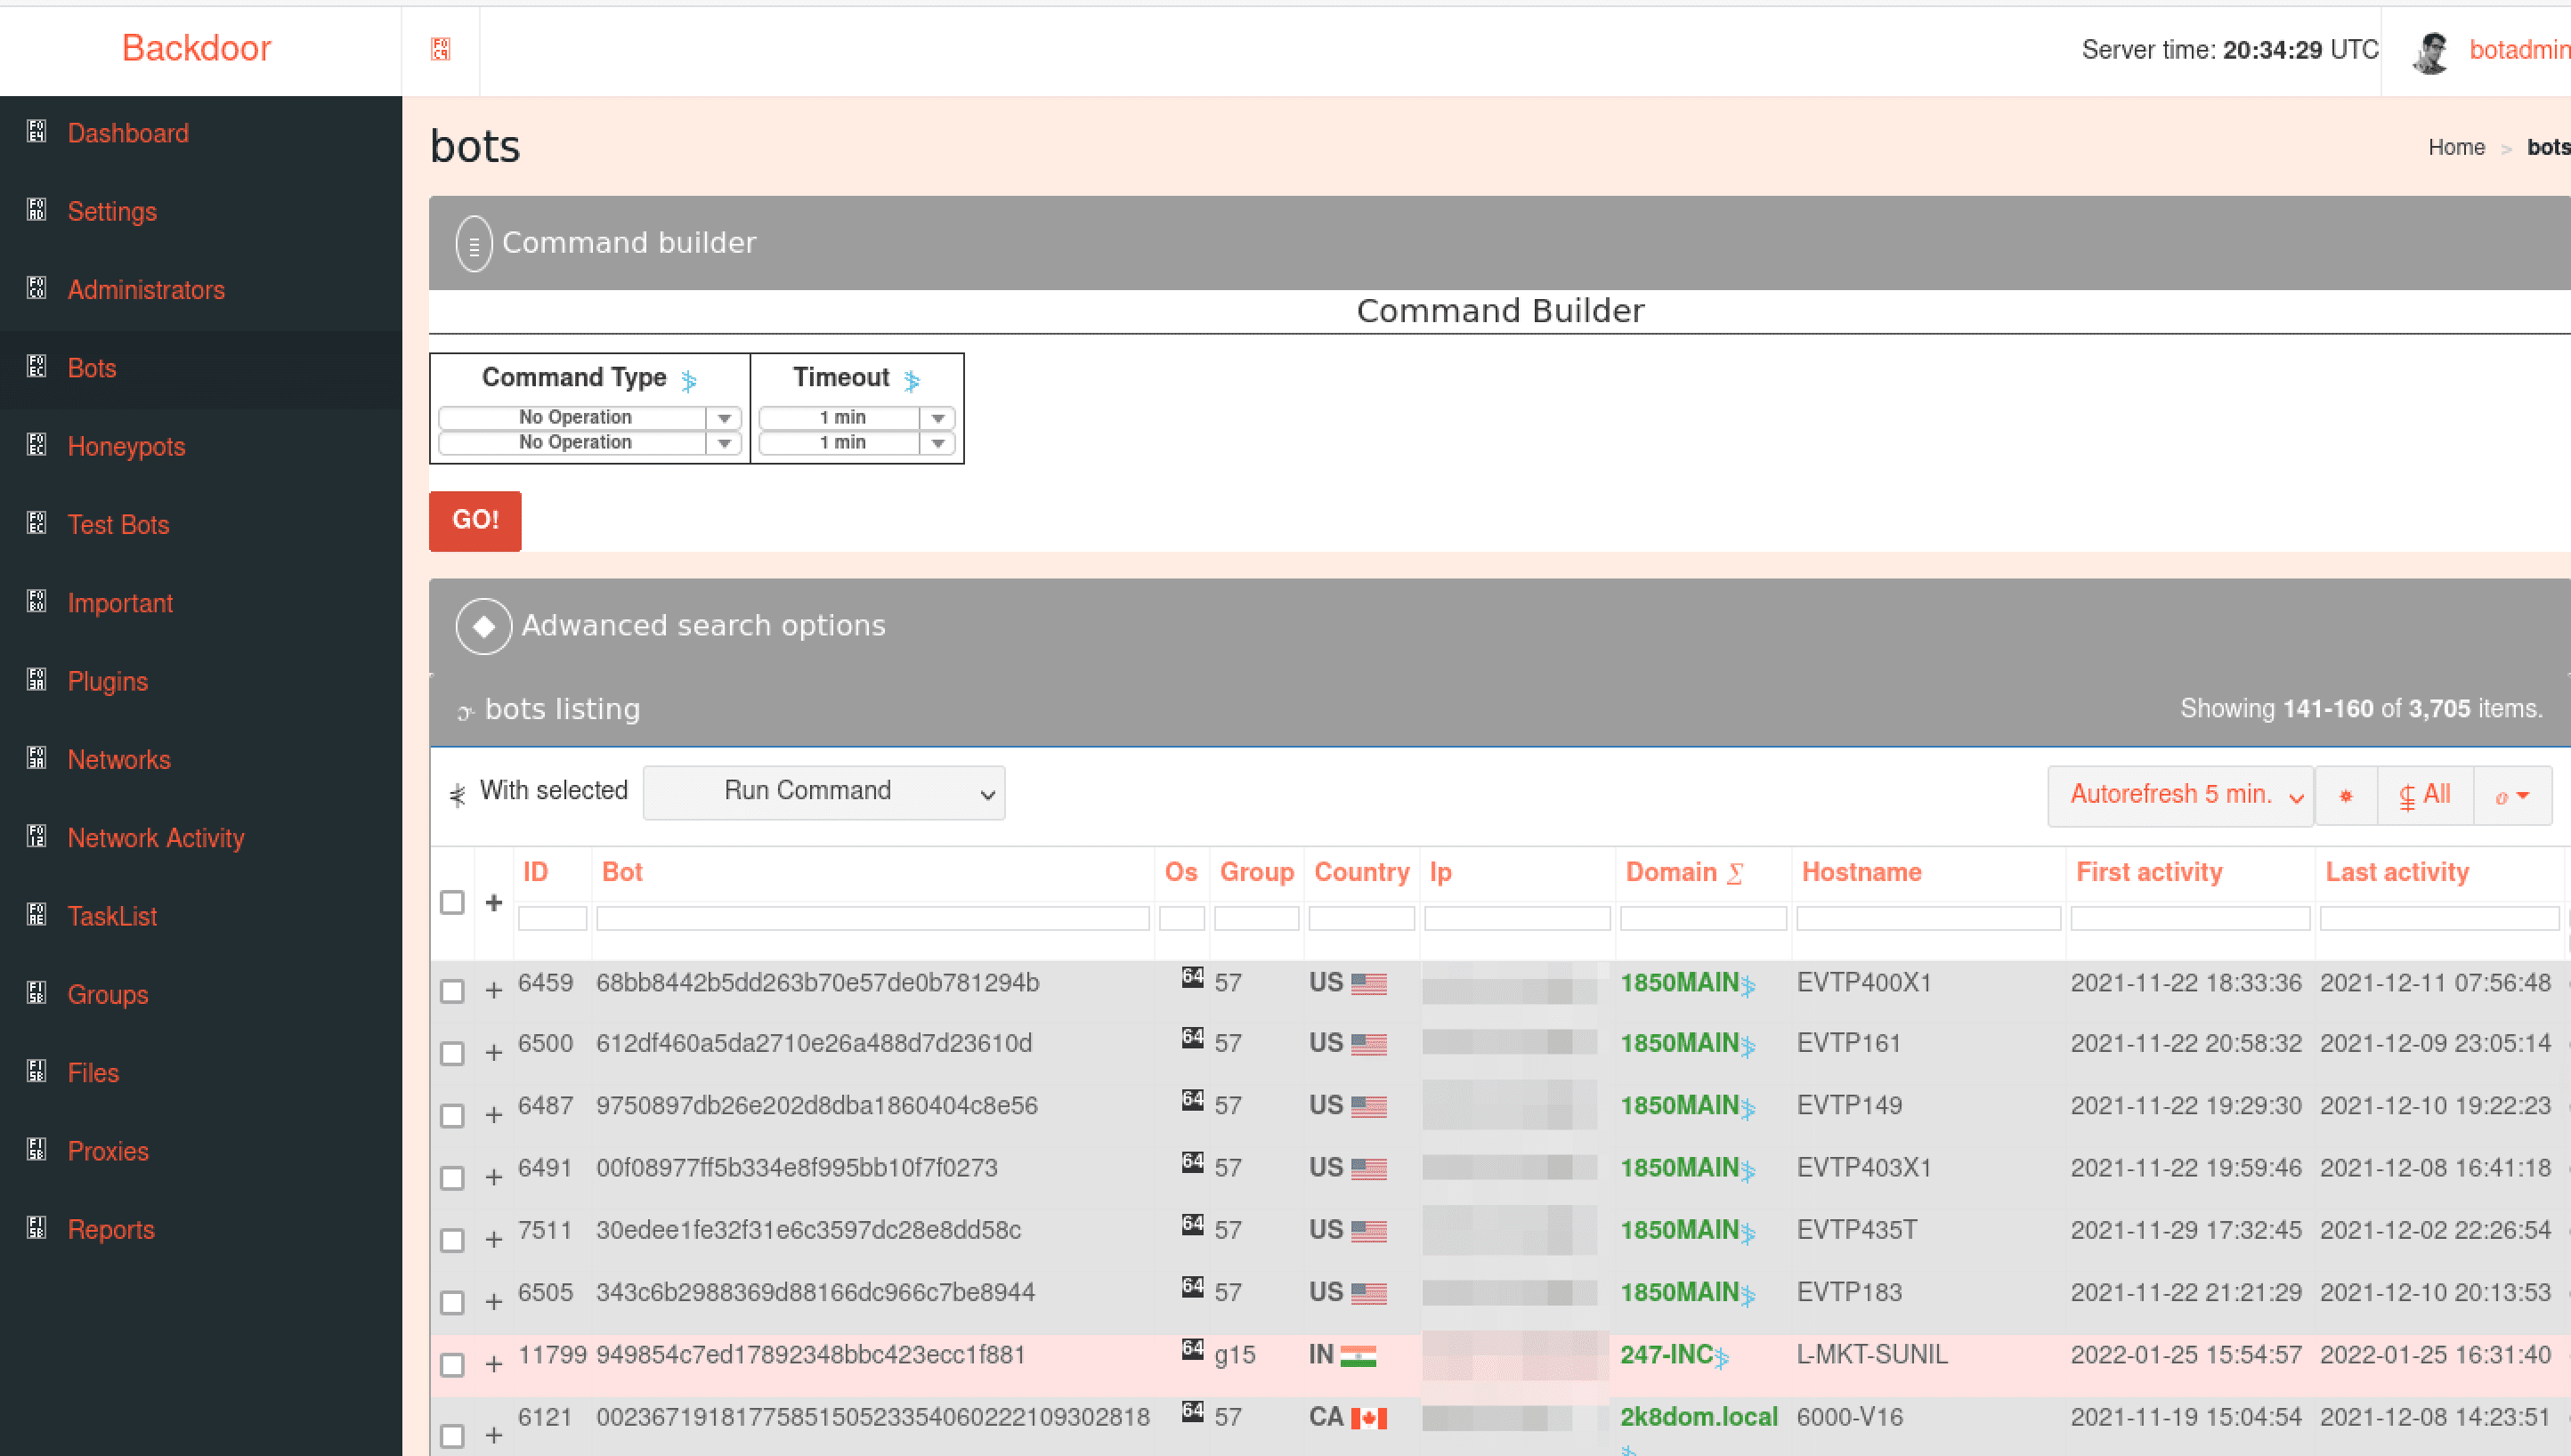This screenshot has width=2571, height=1456.
Task: Open the Networks sidebar menu item
Action: (200, 760)
